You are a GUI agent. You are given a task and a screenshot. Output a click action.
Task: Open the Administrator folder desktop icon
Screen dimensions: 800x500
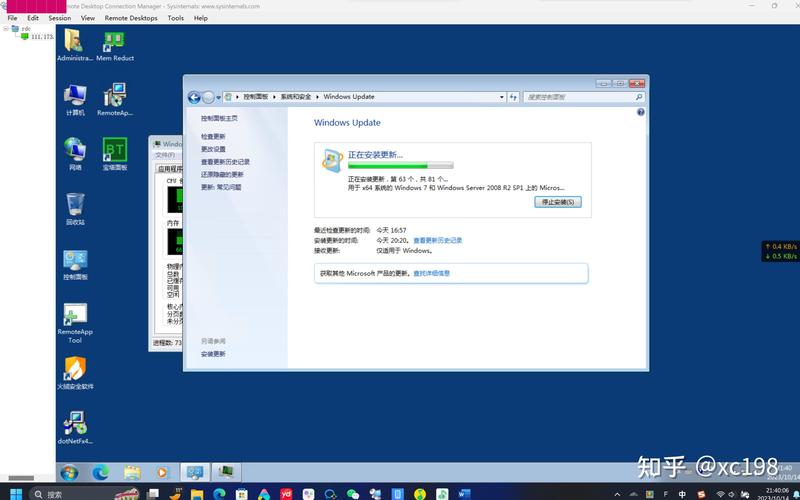click(x=74, y=45)
